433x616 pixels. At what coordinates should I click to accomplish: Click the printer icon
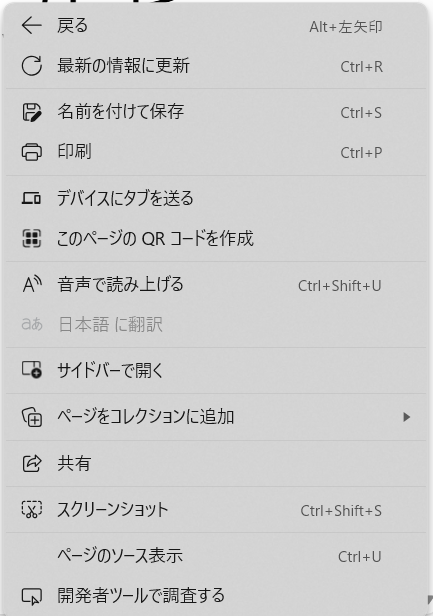click(31, 152)
